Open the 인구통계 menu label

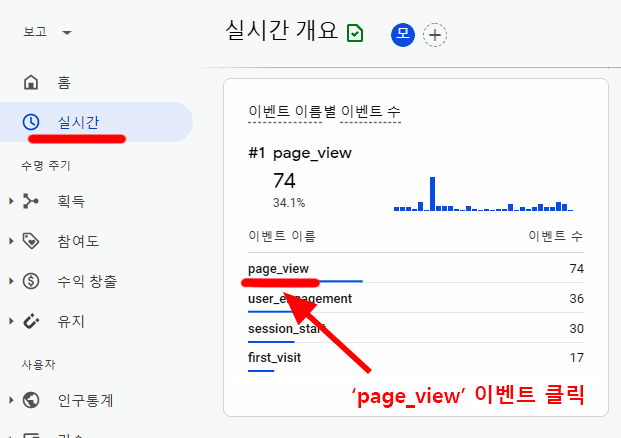pos(85,400)
